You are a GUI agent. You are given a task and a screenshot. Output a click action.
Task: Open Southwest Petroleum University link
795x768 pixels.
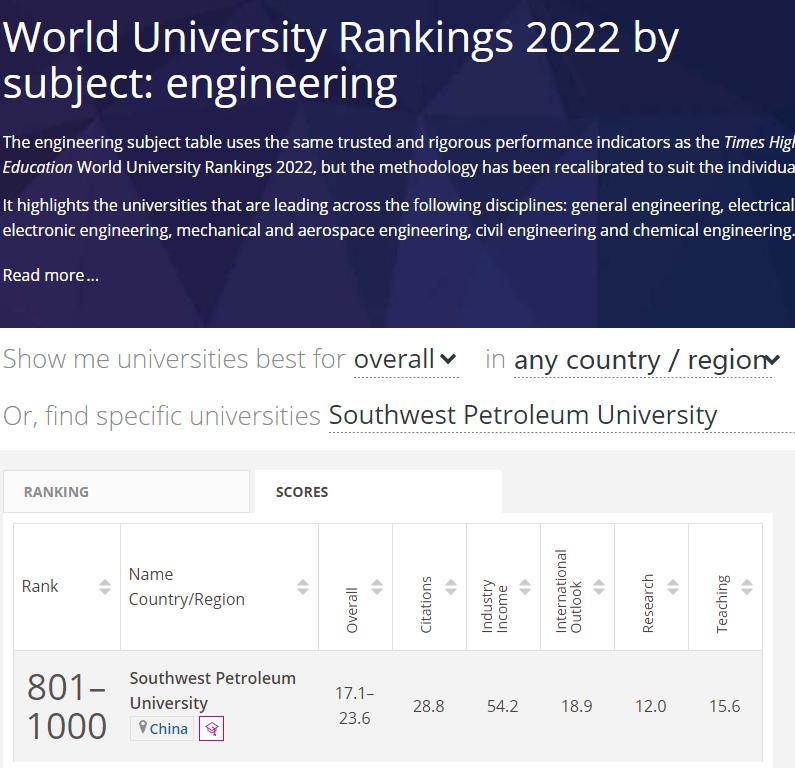point(212,690)
